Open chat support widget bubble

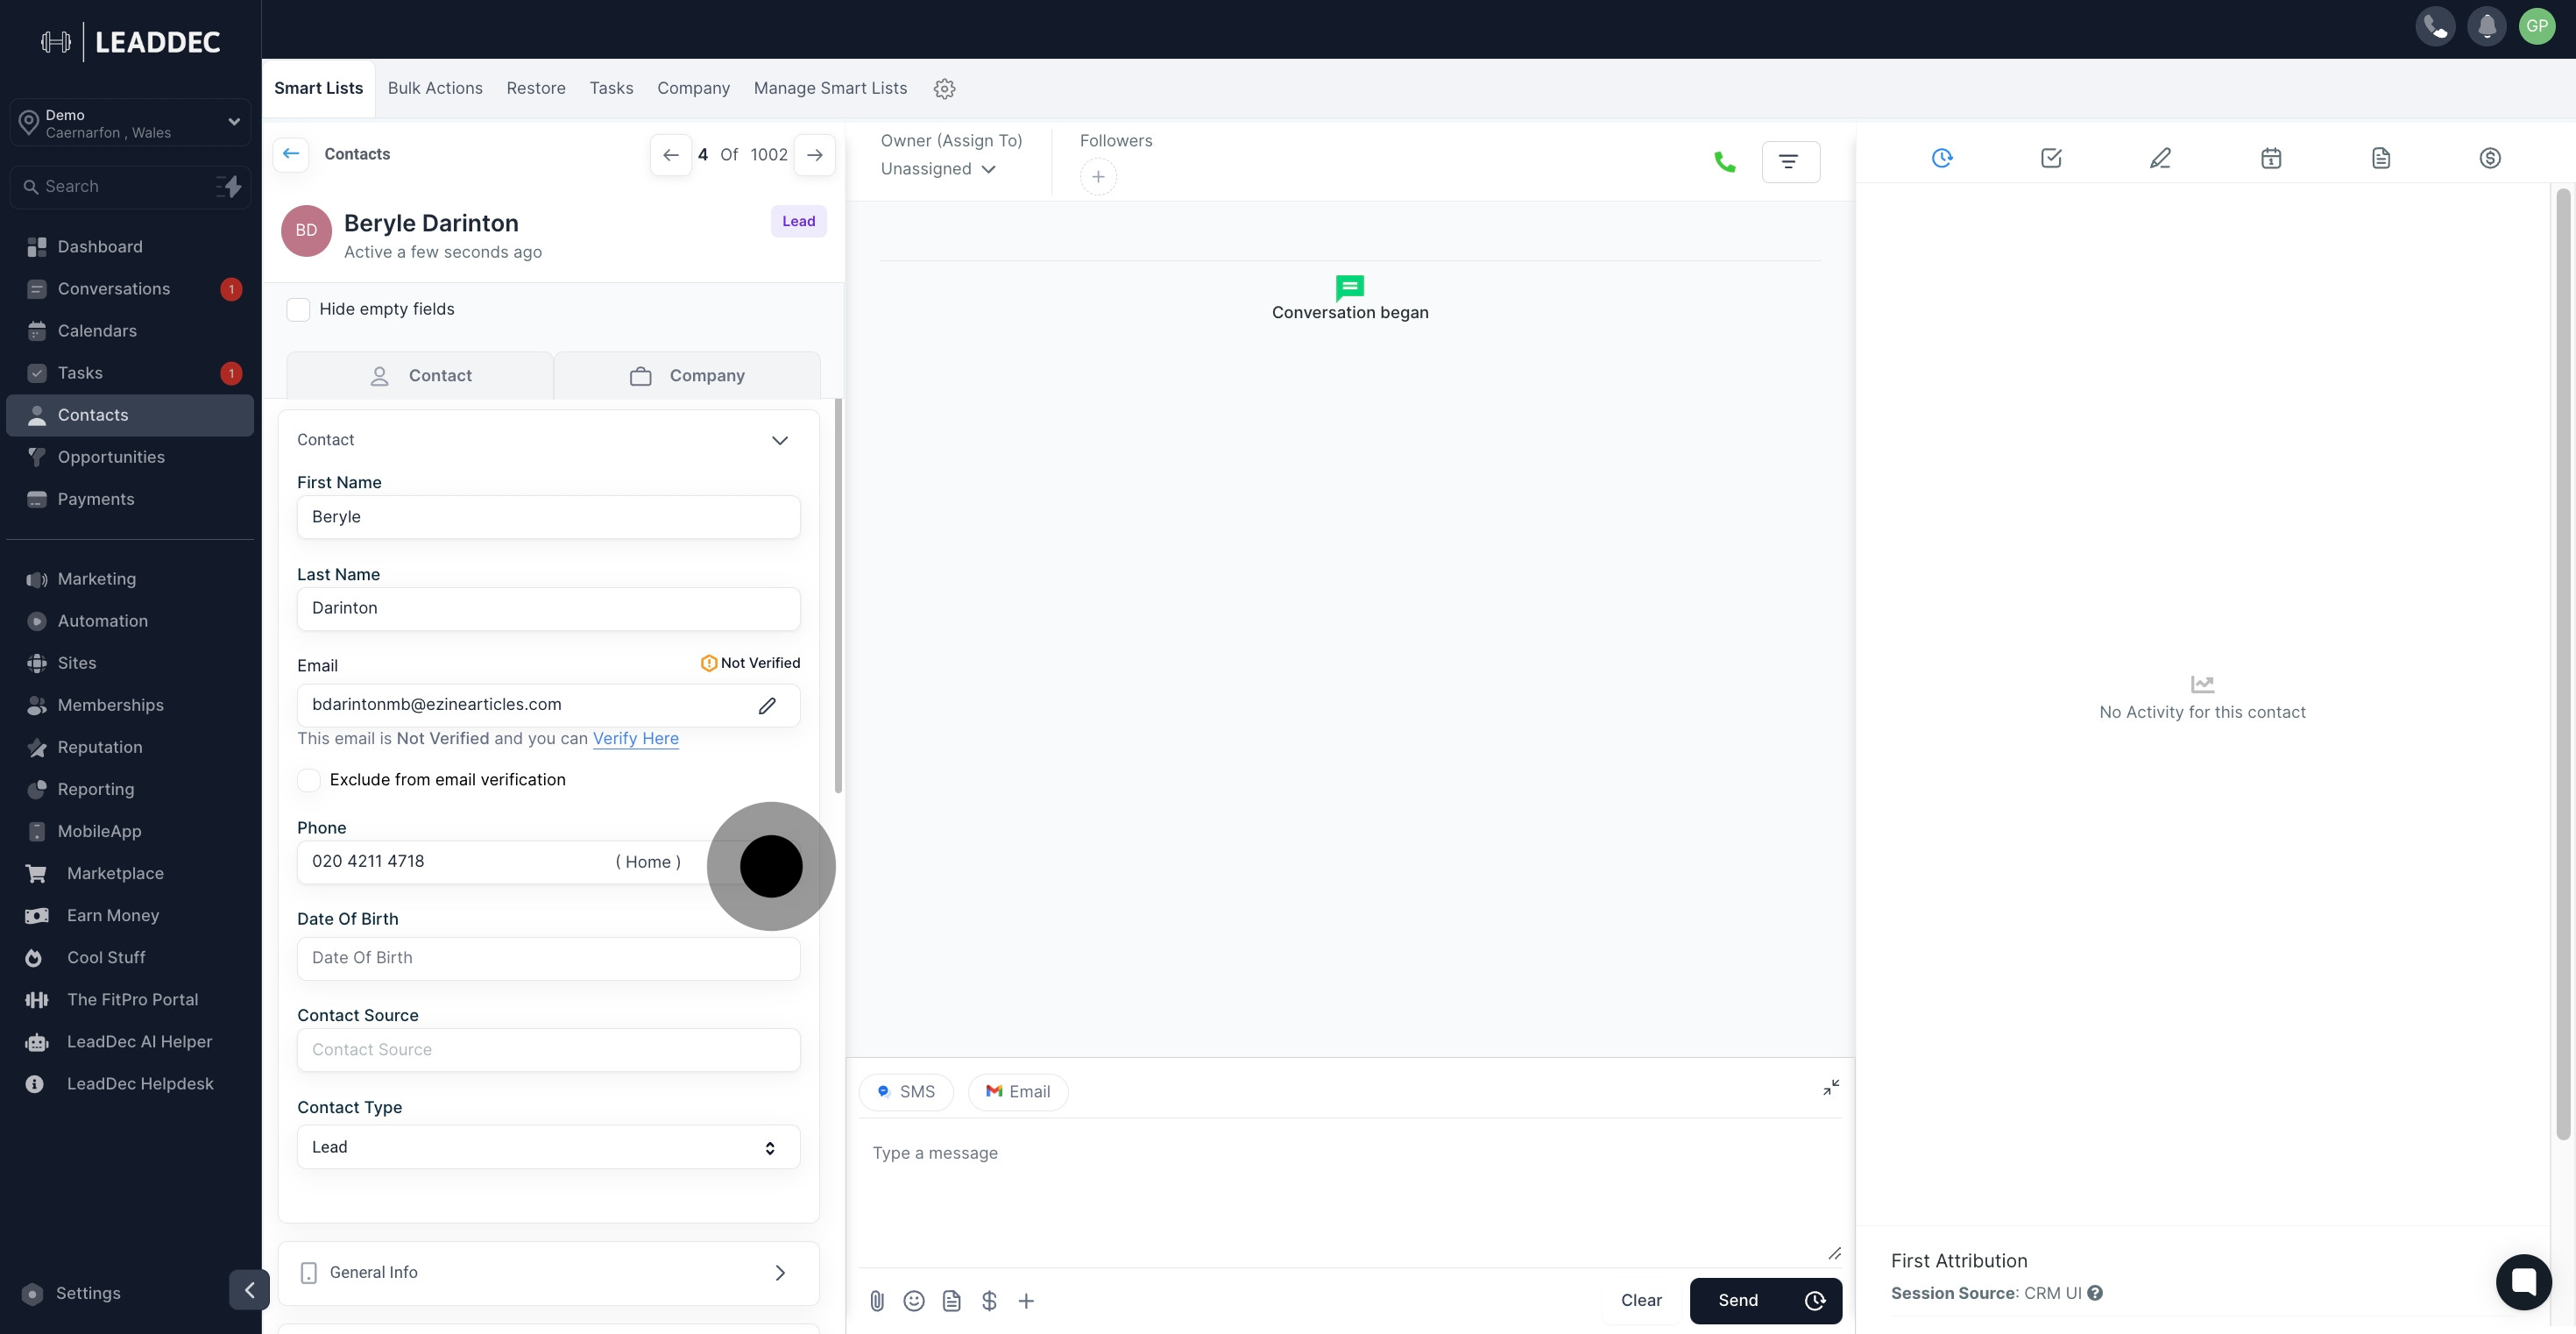coord(2523,1281)
